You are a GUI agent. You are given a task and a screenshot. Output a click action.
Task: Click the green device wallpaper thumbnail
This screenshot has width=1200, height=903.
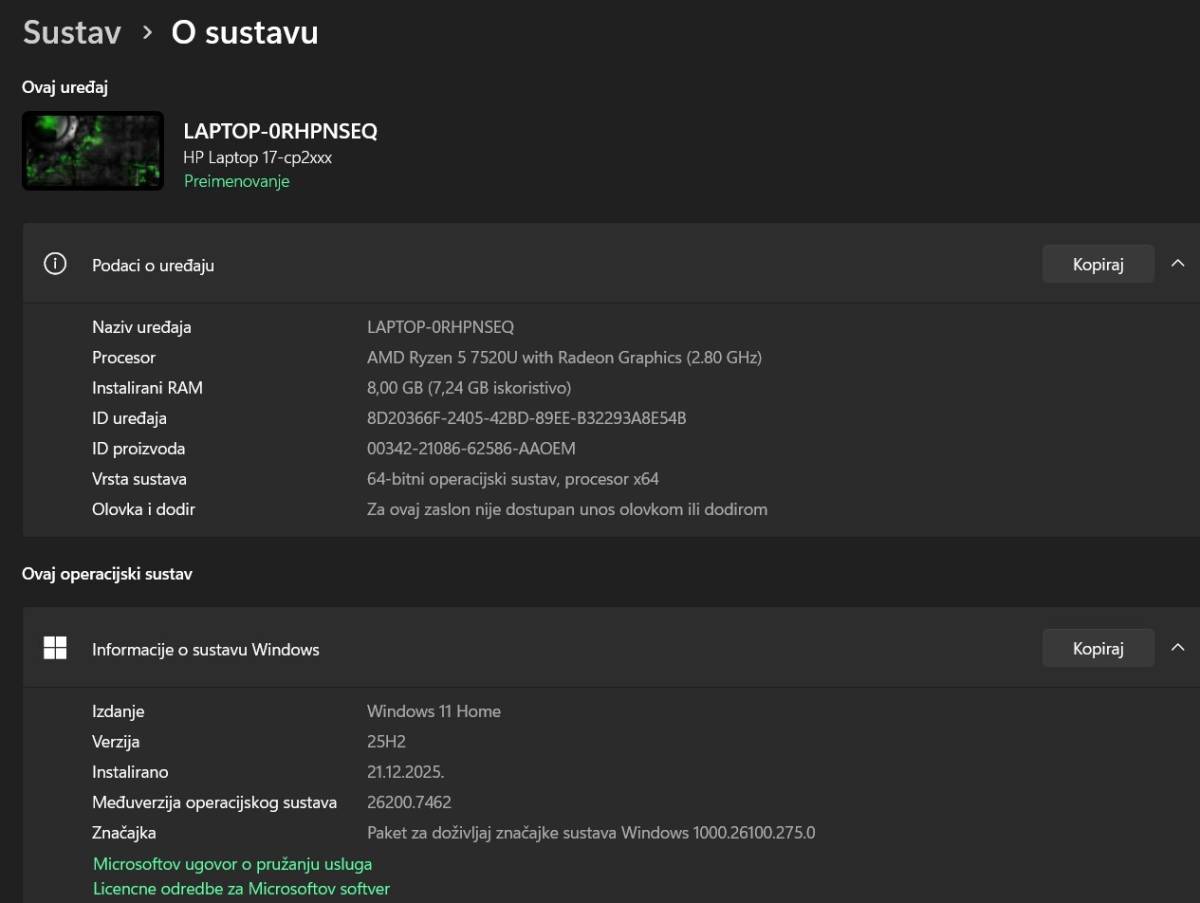[x=93, y=150]
